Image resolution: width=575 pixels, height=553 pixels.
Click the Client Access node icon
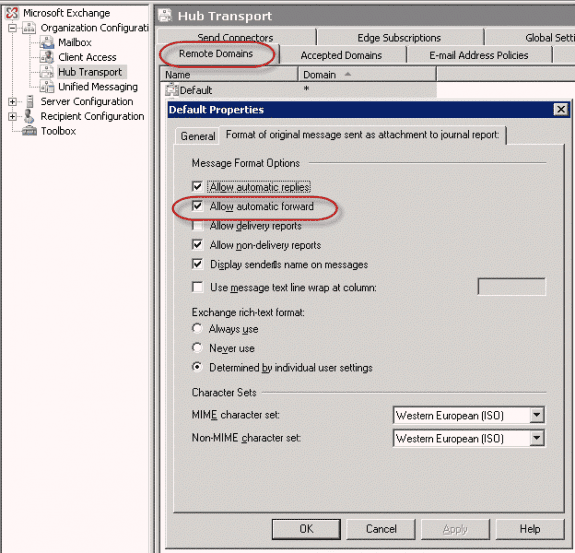(x=47, y=57)
